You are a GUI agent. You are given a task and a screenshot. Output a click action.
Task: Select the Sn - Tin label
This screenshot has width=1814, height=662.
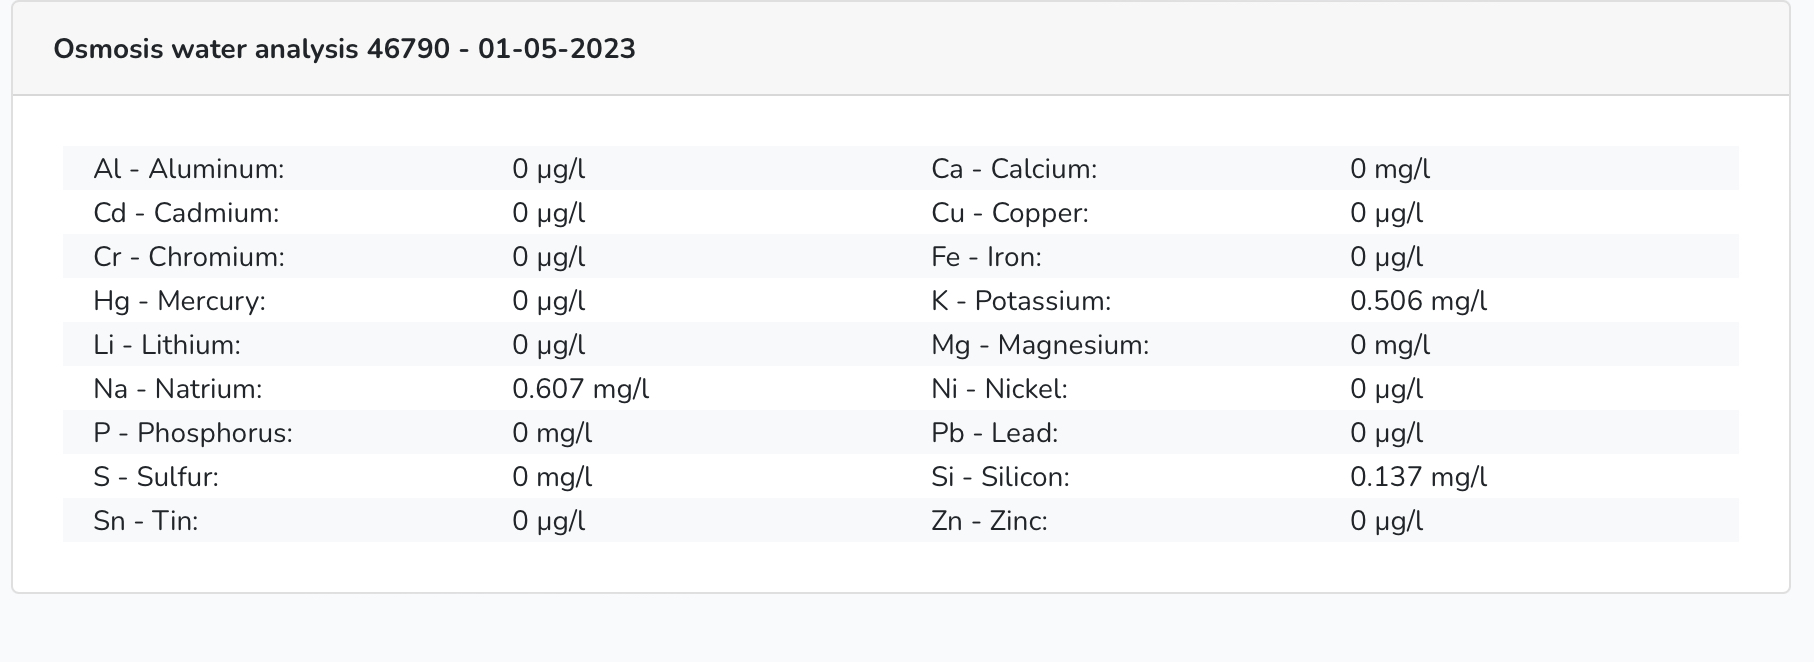point(146,521)
